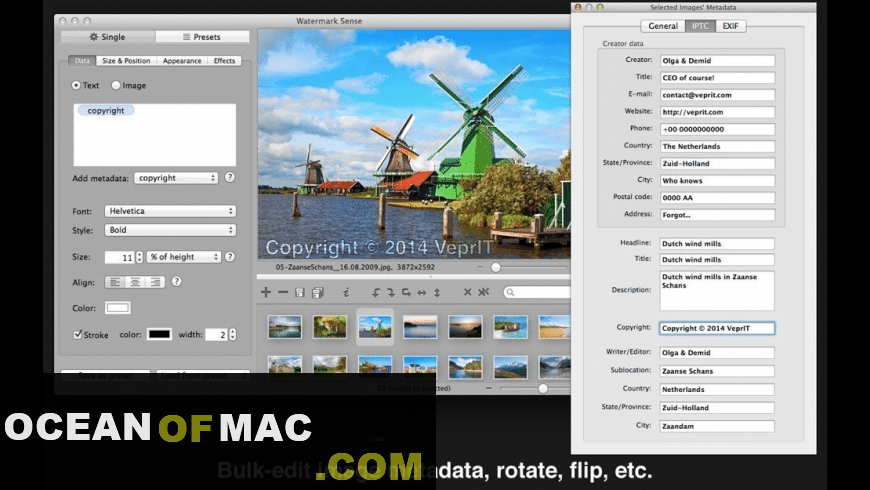This screenshot has height=490, width=870.
Task: Click the thumbnail size slider knob
Action: coord(543,388)
